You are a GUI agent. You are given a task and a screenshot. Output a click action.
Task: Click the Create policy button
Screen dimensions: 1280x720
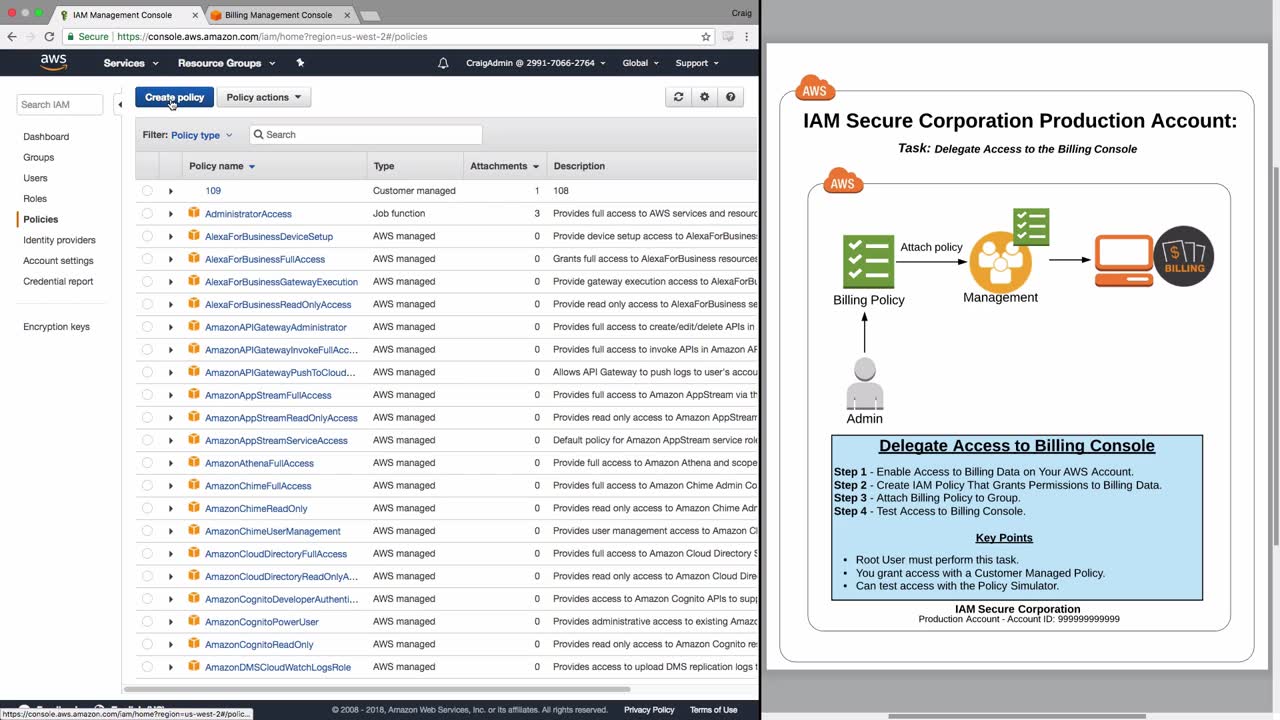(174, 97)
